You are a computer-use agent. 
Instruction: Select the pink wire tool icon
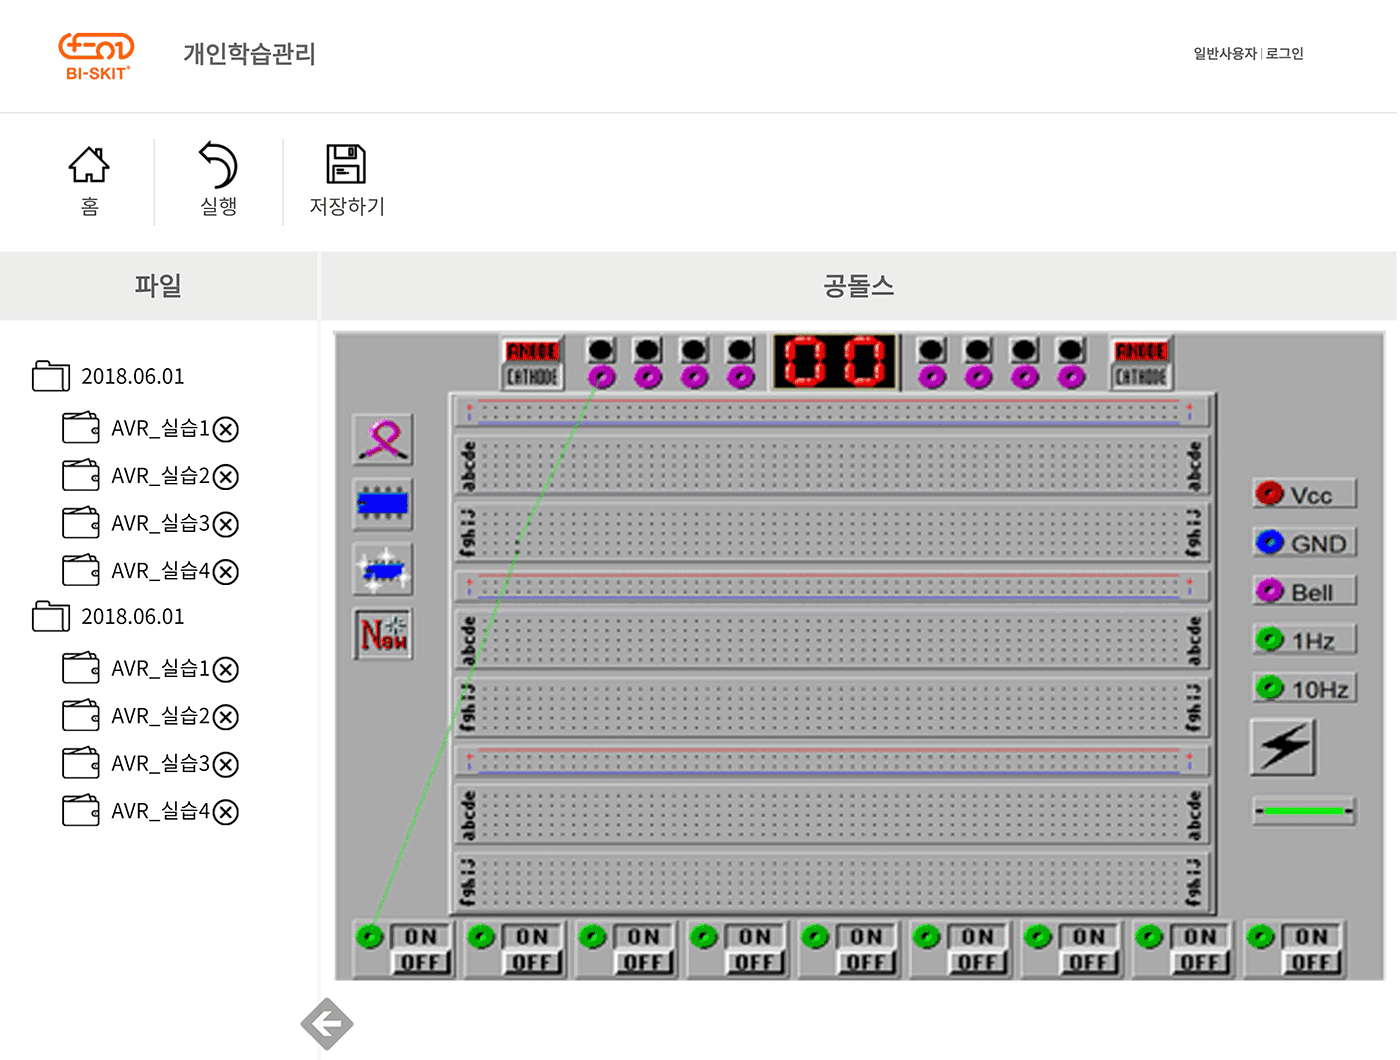tap(383, 439)
